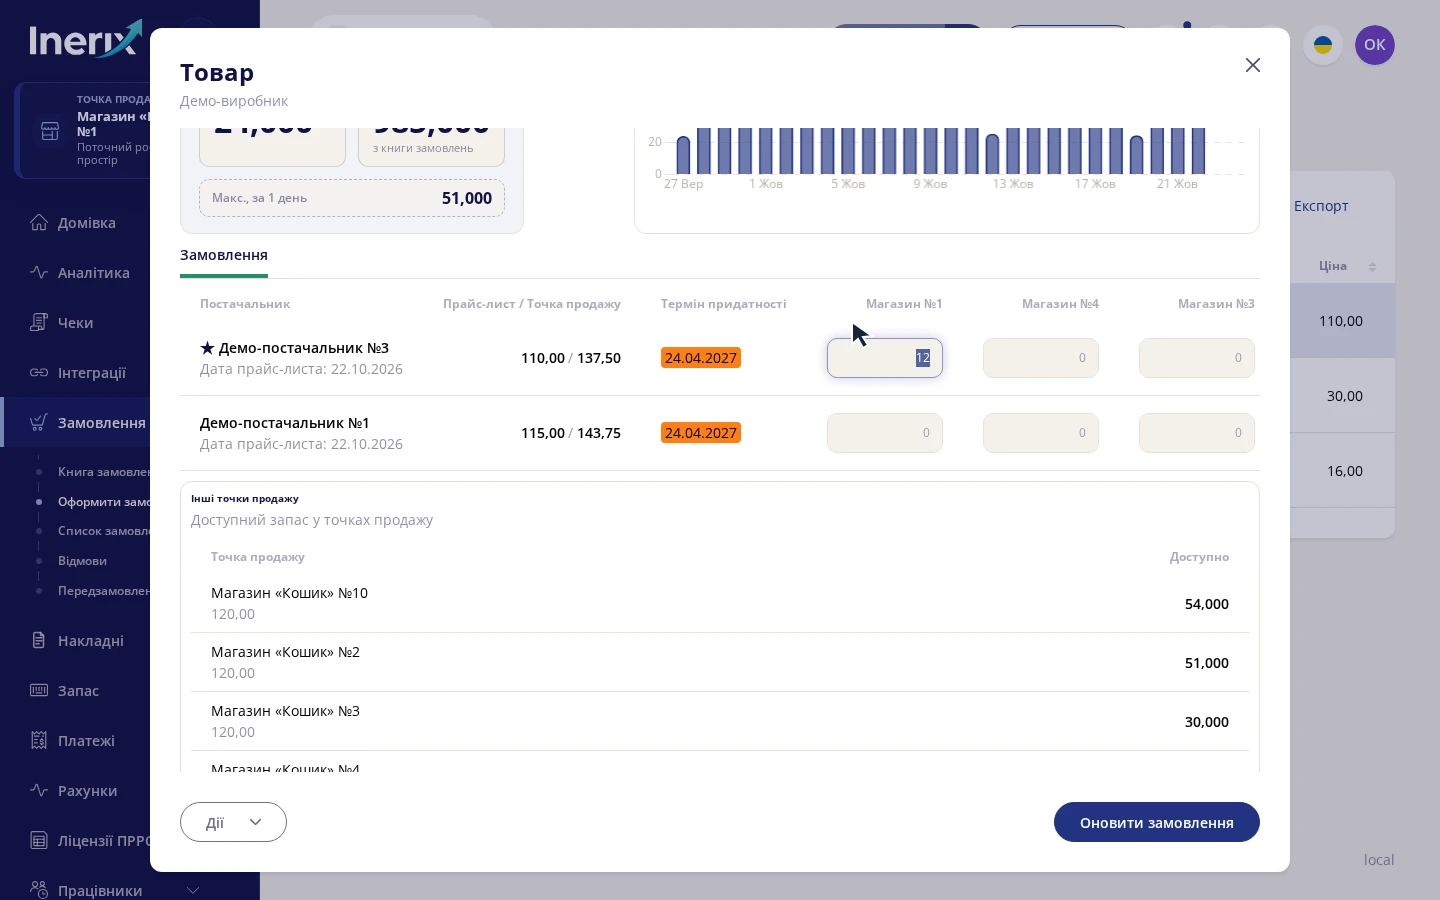Viewport: 1440px width, 900px height.
Task: Click expiry date badge for Демо-постачальник №3
Action: click(x=701, y=358)
